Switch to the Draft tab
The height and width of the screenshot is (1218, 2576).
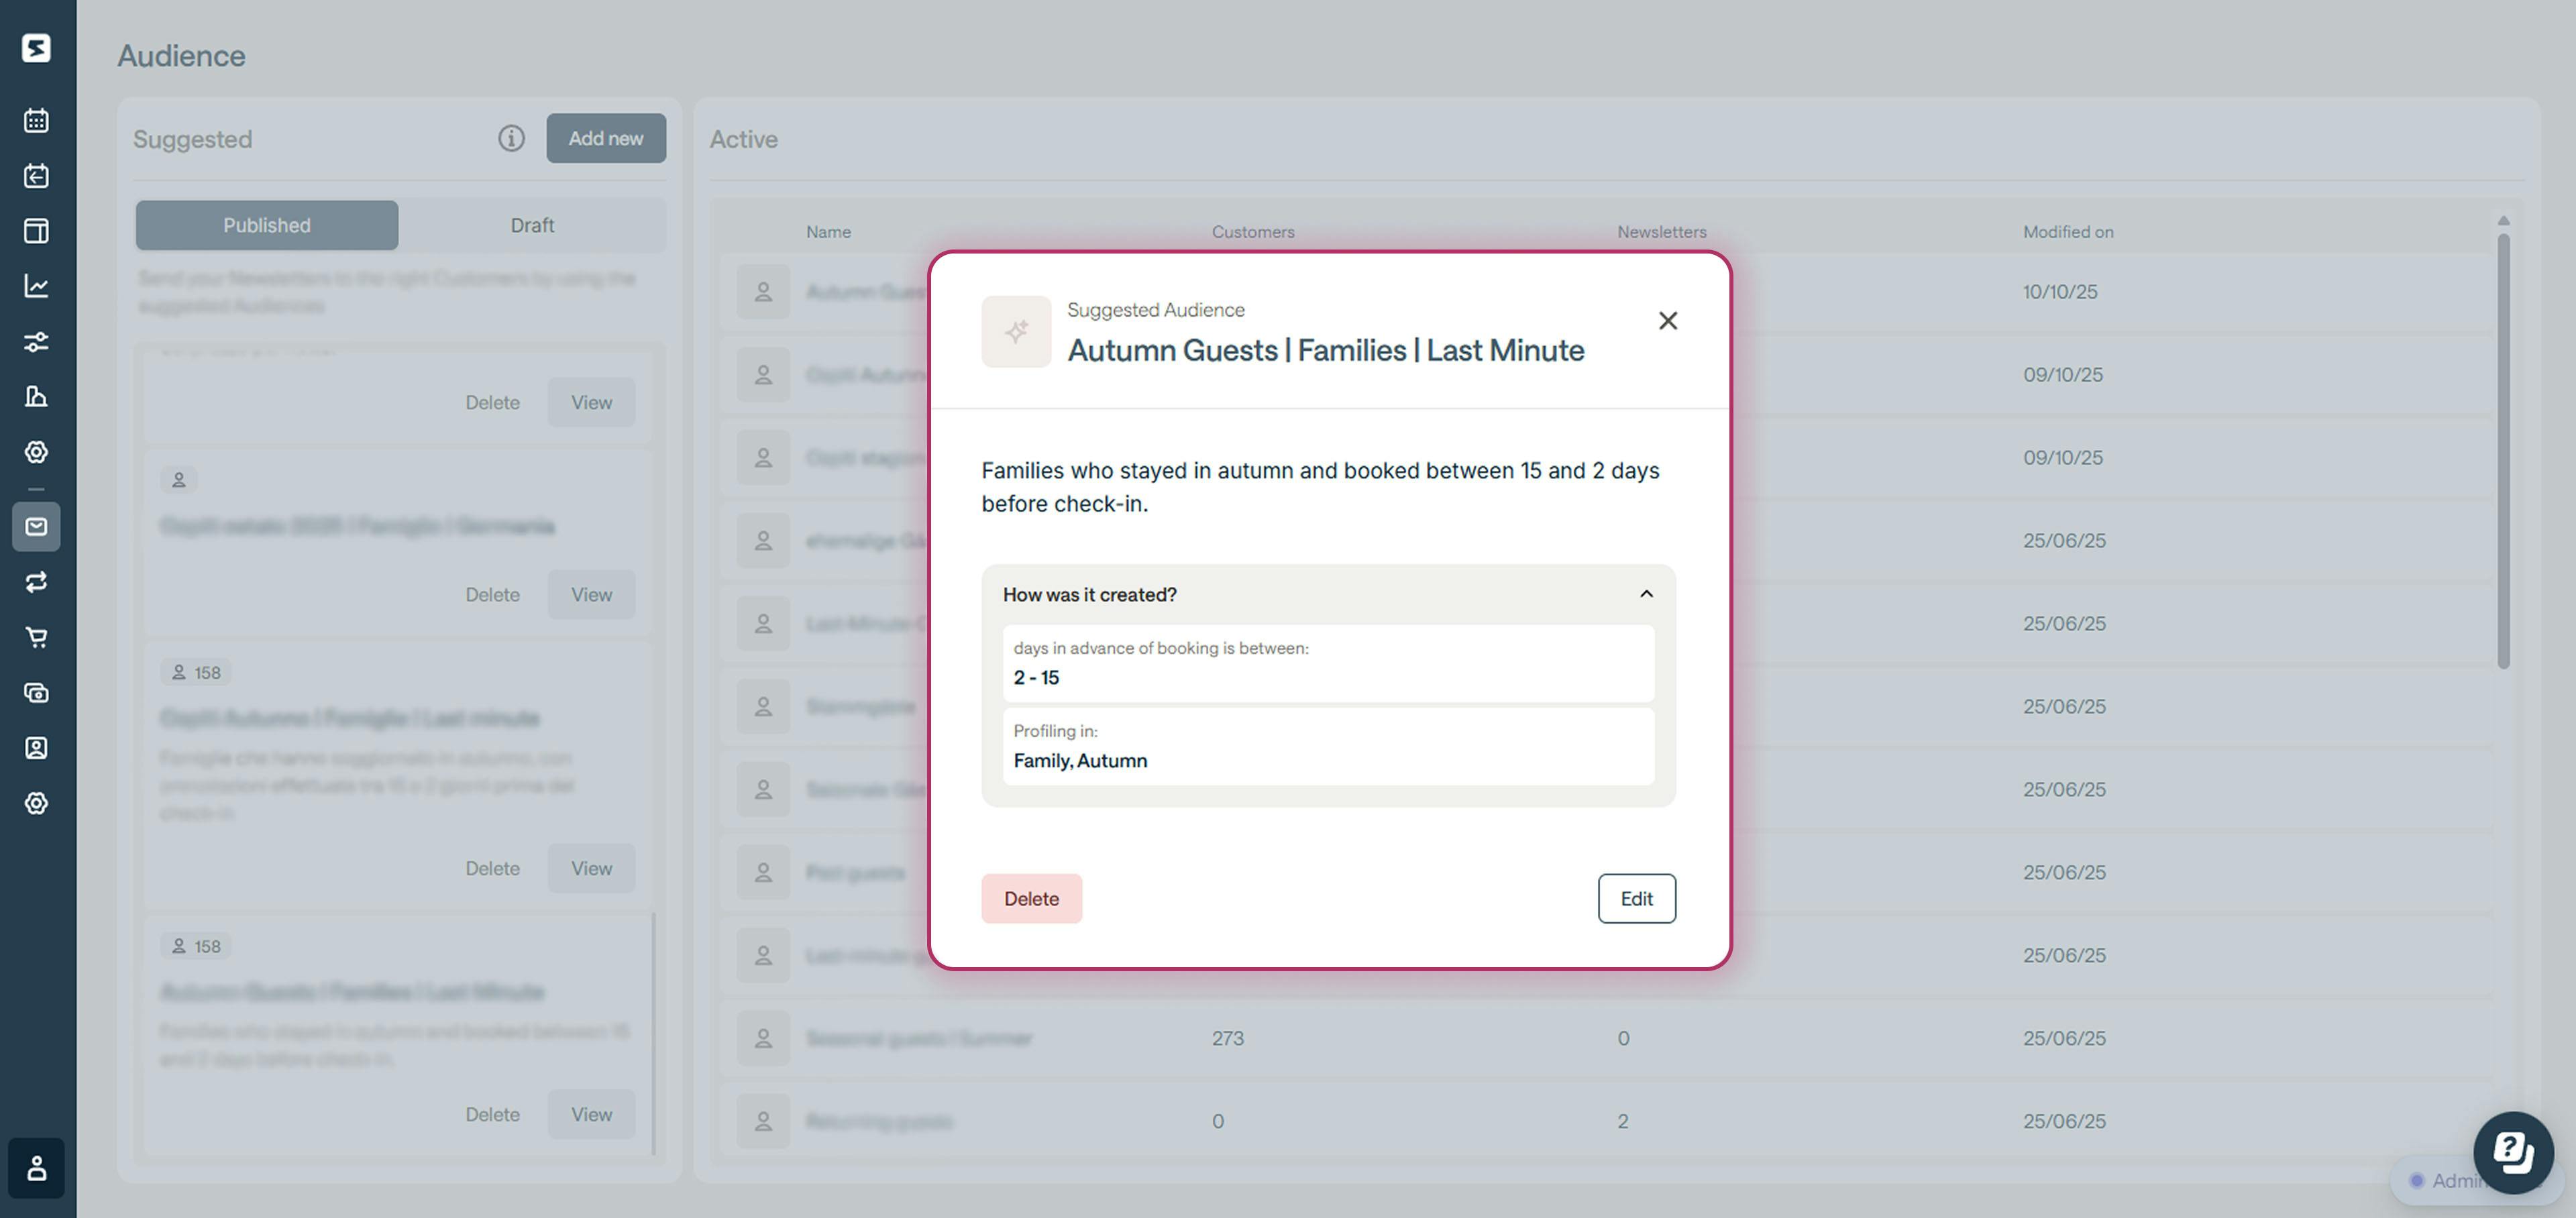[532, 225]
